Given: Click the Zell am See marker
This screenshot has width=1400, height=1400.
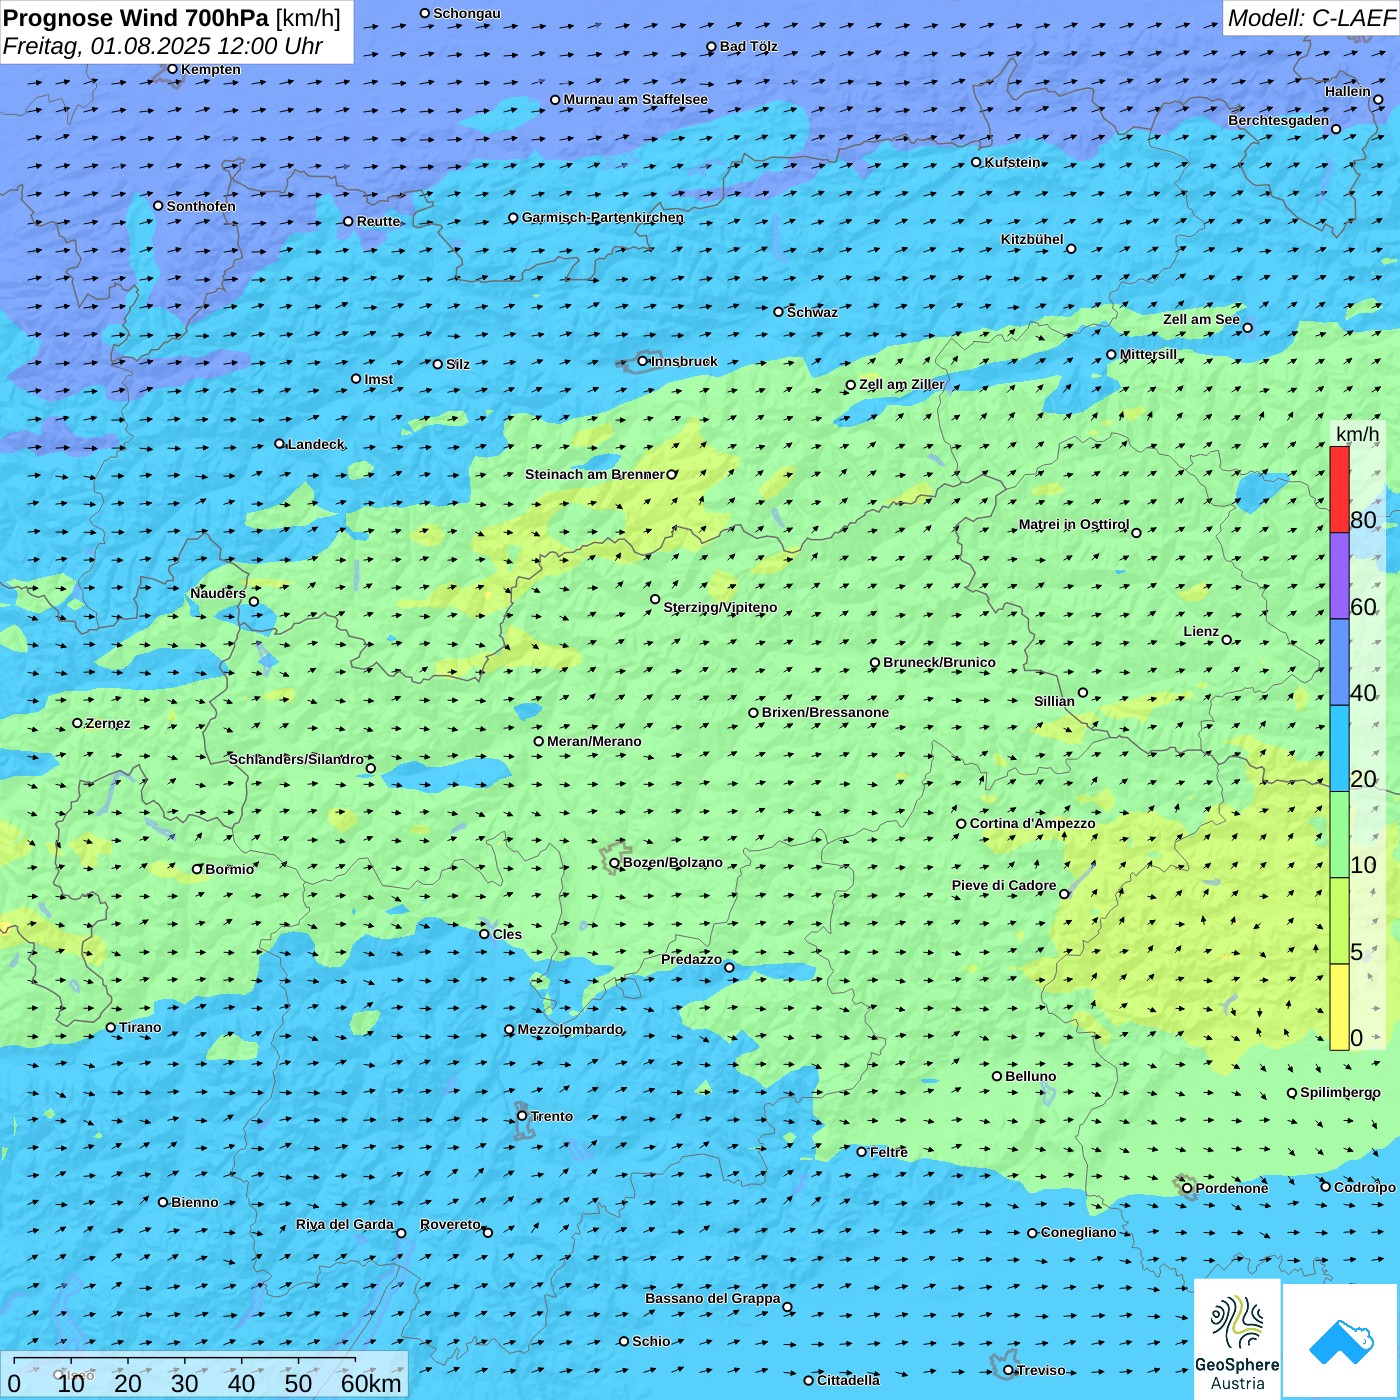Looking at the screenshot, I should (x=1247, y=328).
